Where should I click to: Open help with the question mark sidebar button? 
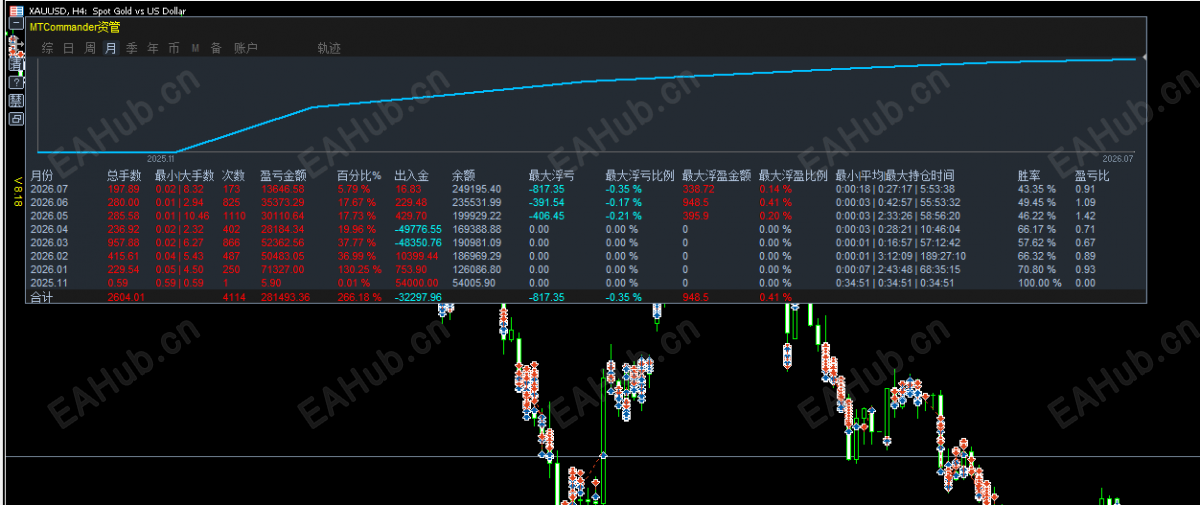click(x=16, y=82)
